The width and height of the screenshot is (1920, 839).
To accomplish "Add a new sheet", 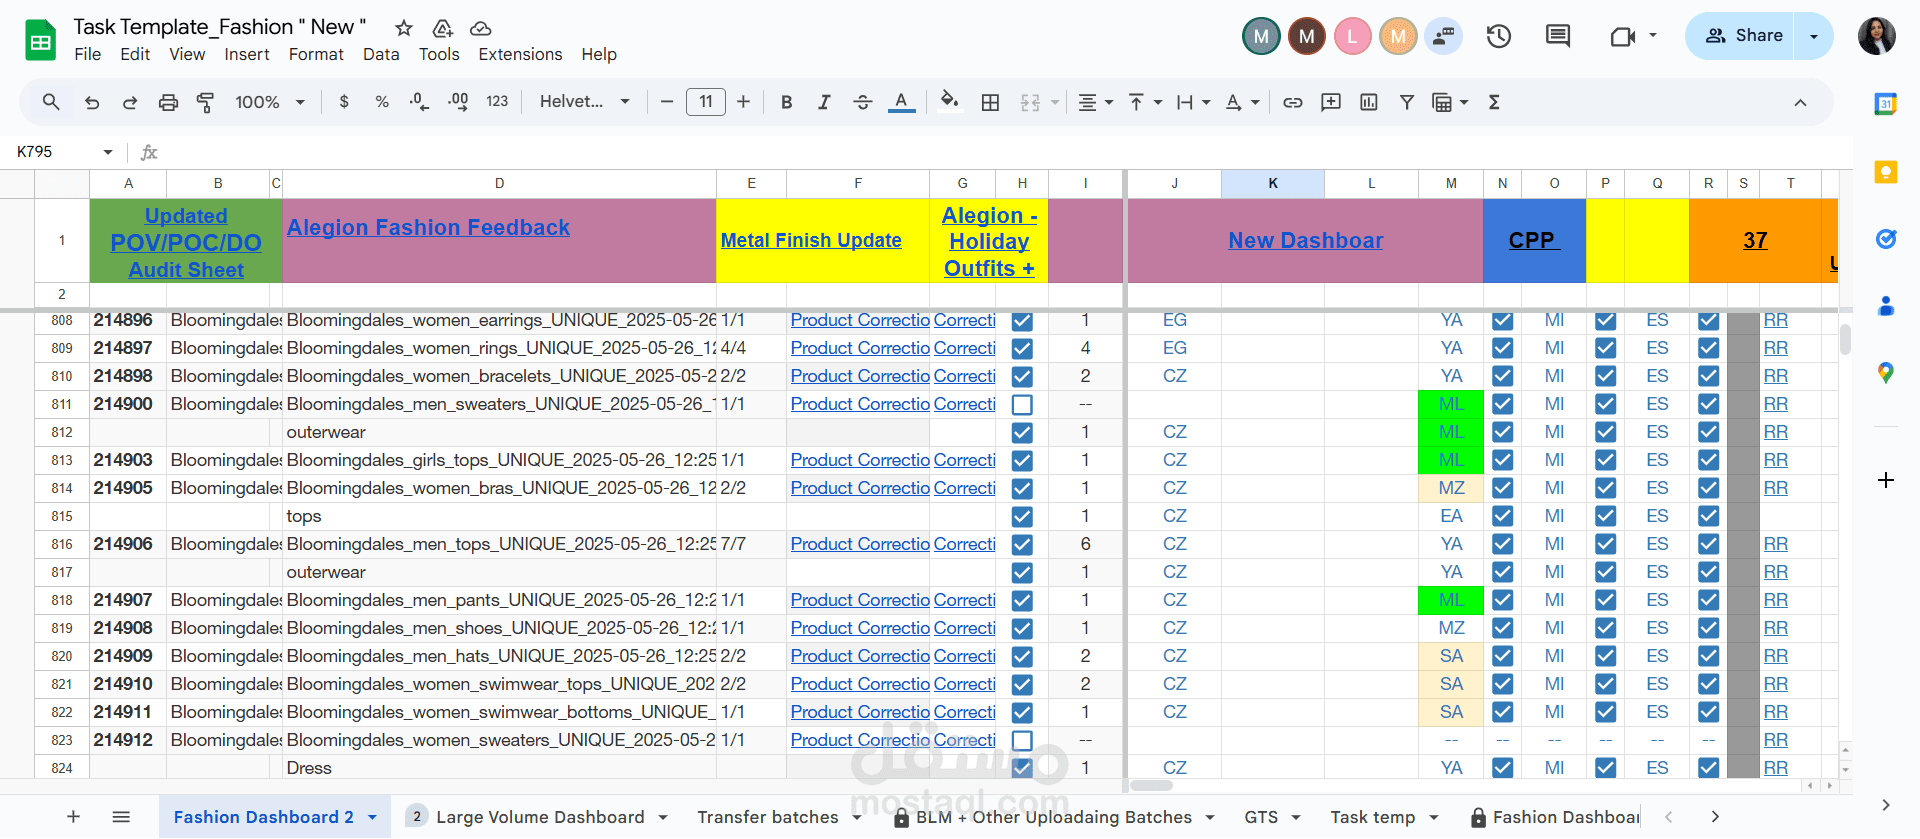I will pos(73,817).
